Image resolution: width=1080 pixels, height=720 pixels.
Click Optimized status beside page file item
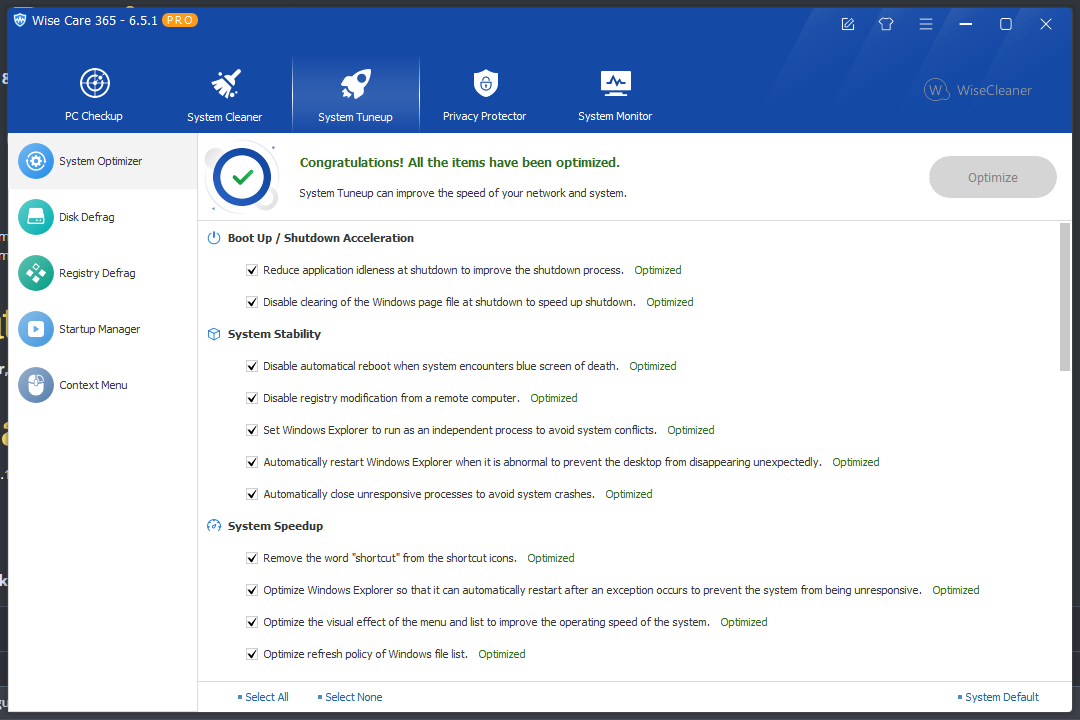669,302
